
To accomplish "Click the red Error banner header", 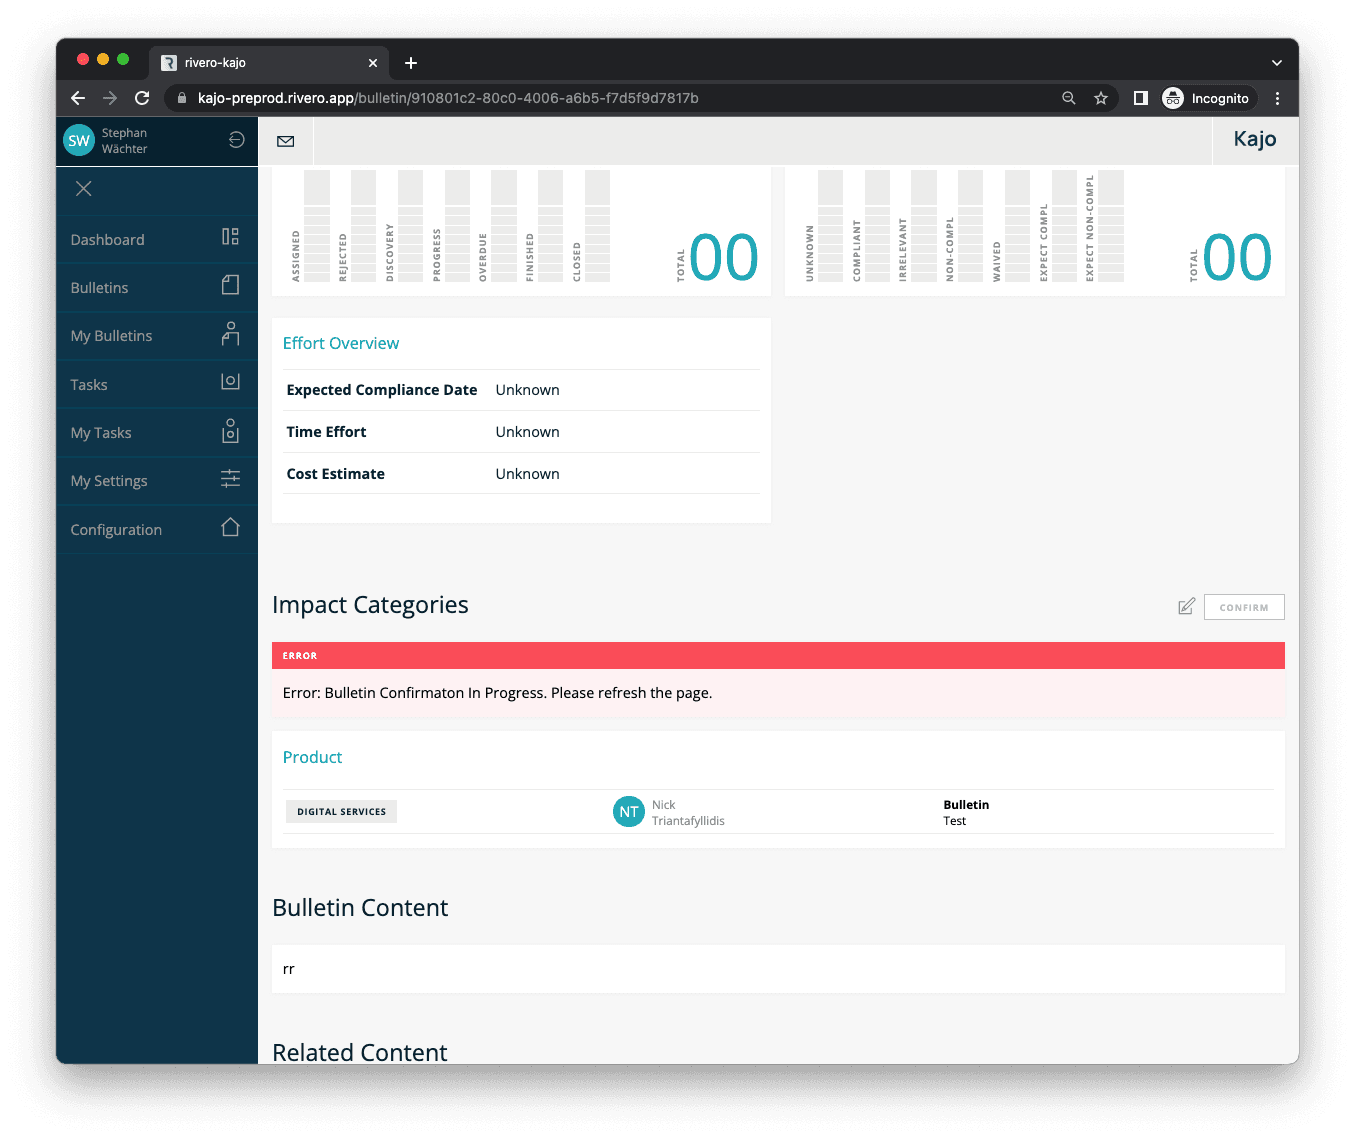I will tap(778, 655).
